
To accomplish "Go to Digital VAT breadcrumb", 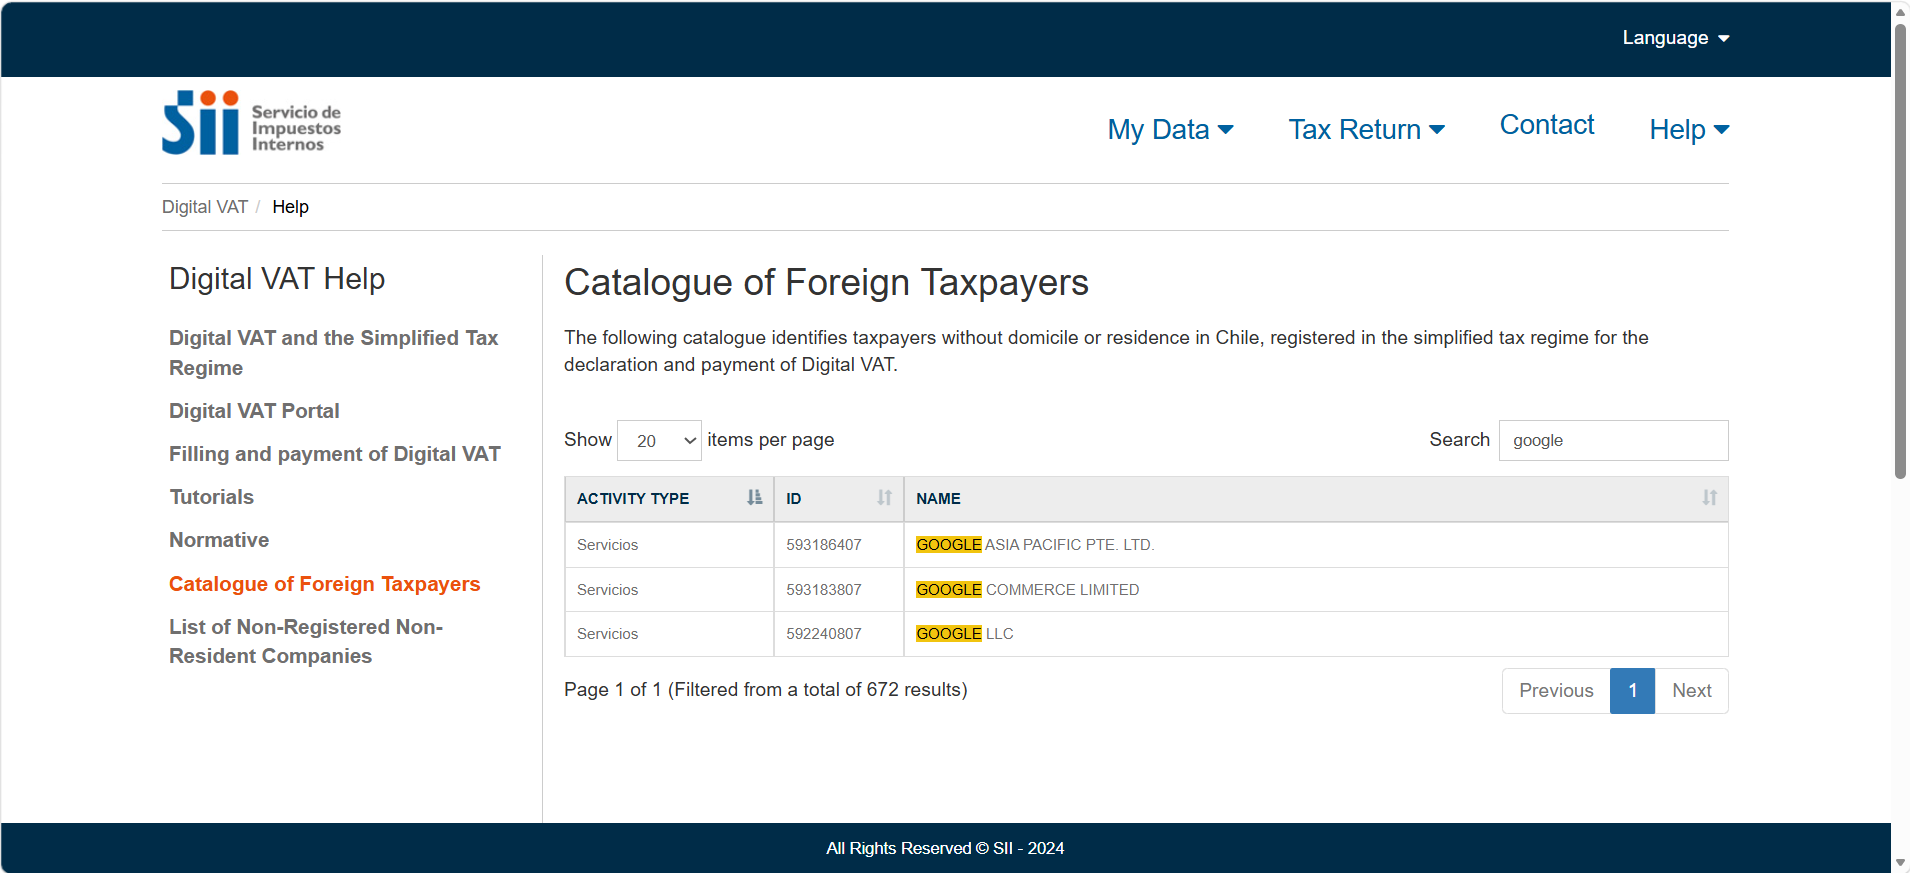I will click(205, 207).
